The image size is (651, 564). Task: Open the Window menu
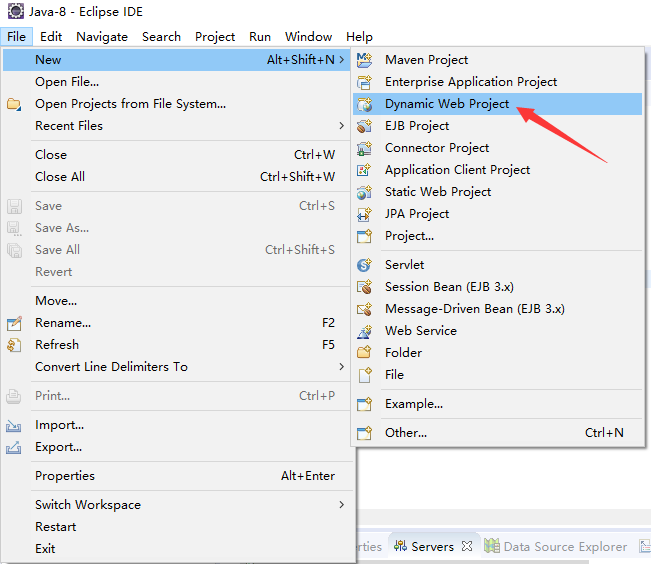(308, 37)
